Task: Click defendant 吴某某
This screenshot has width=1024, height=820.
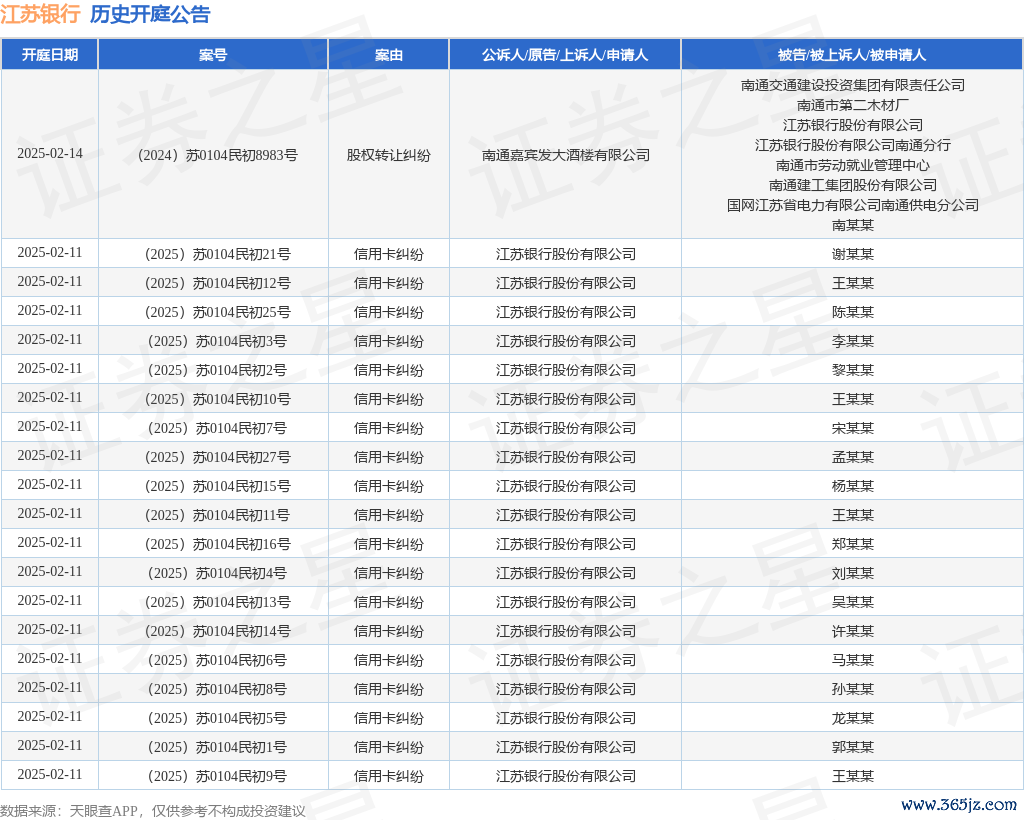Action: point(852,602)
